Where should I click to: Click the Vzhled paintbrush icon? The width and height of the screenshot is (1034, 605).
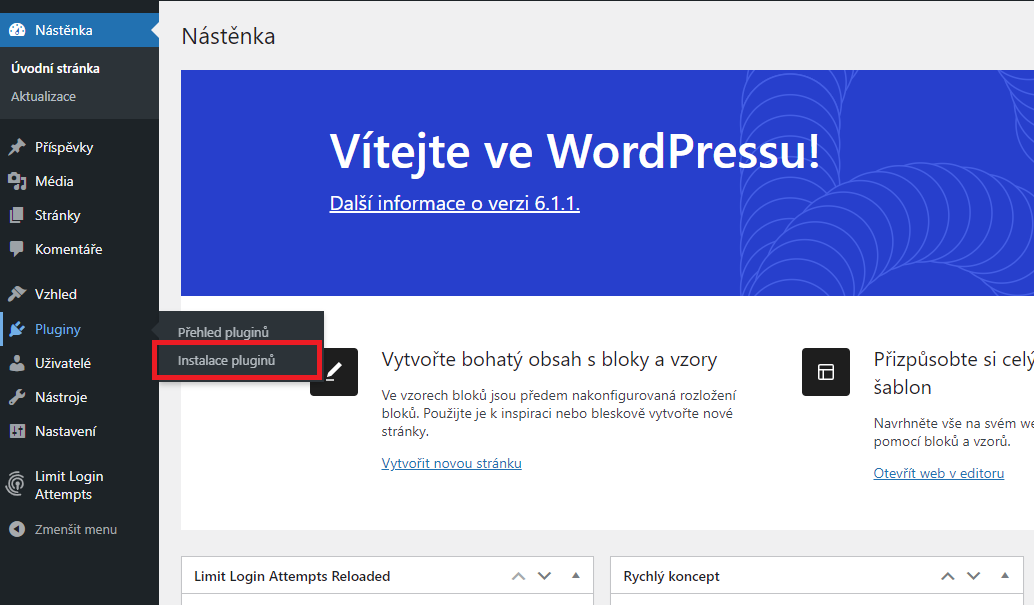pos(17,294)
